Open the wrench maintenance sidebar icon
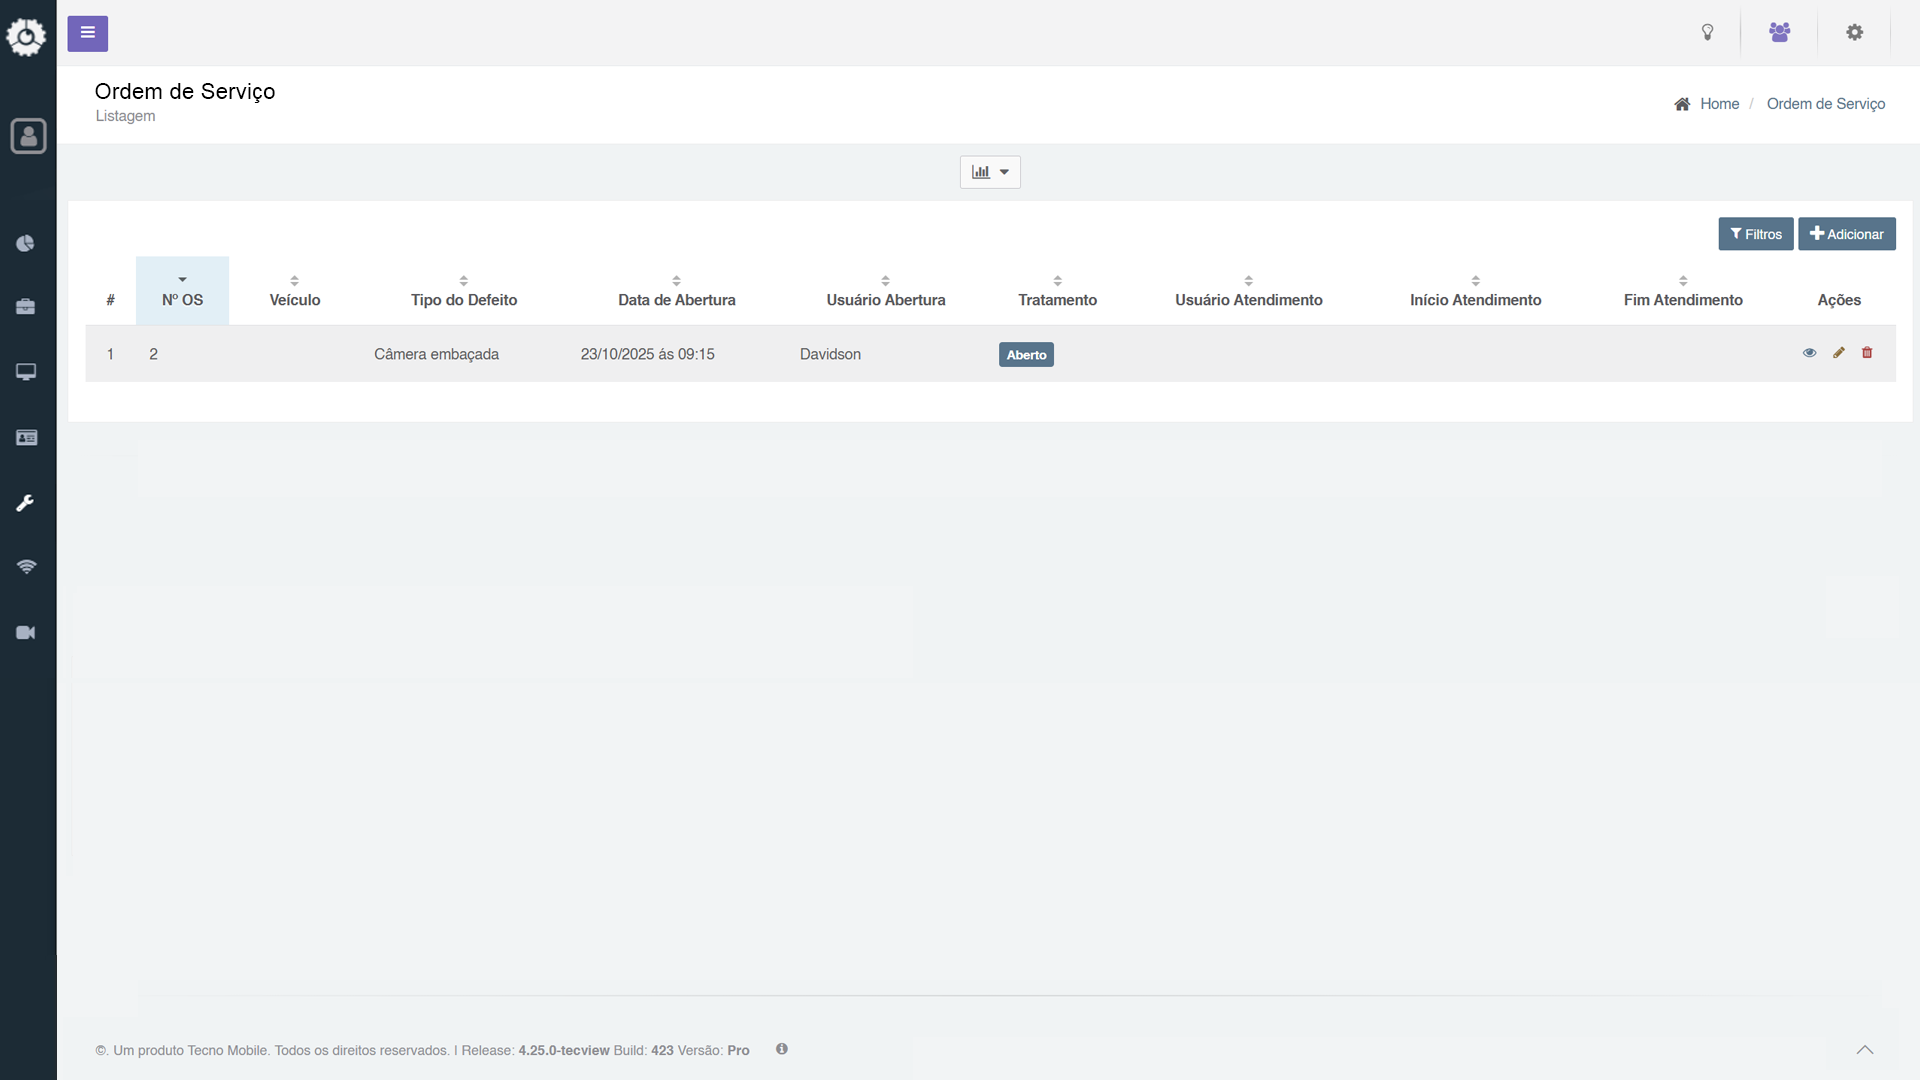 coord(26,503)
